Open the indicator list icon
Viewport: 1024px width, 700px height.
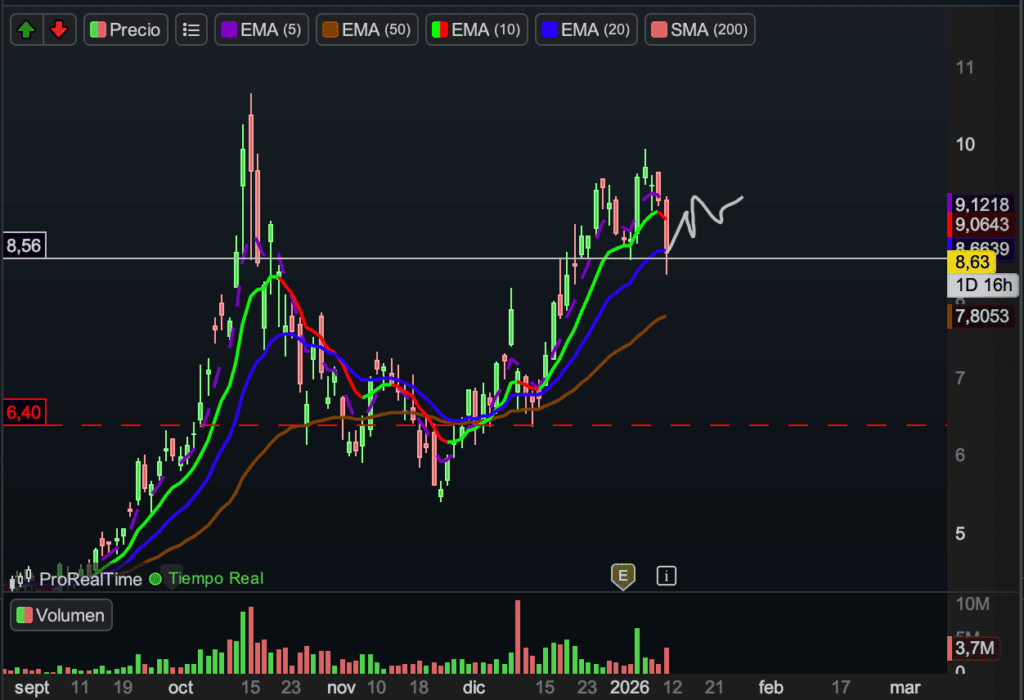[191, 30]
